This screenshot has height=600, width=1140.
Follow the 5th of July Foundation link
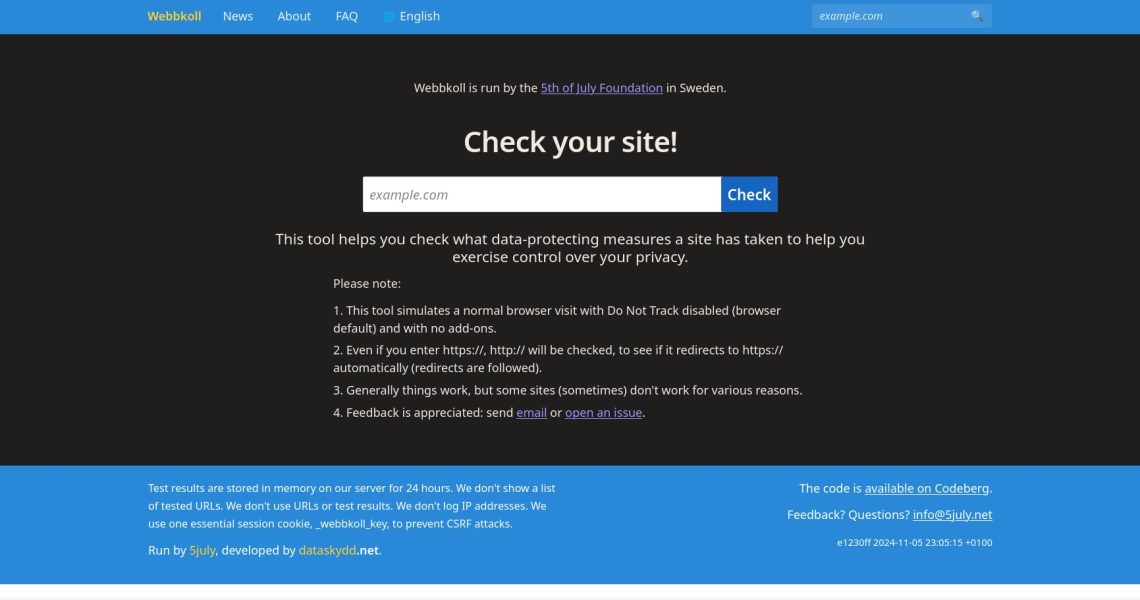pyautogui.click(x=601, y=88)
